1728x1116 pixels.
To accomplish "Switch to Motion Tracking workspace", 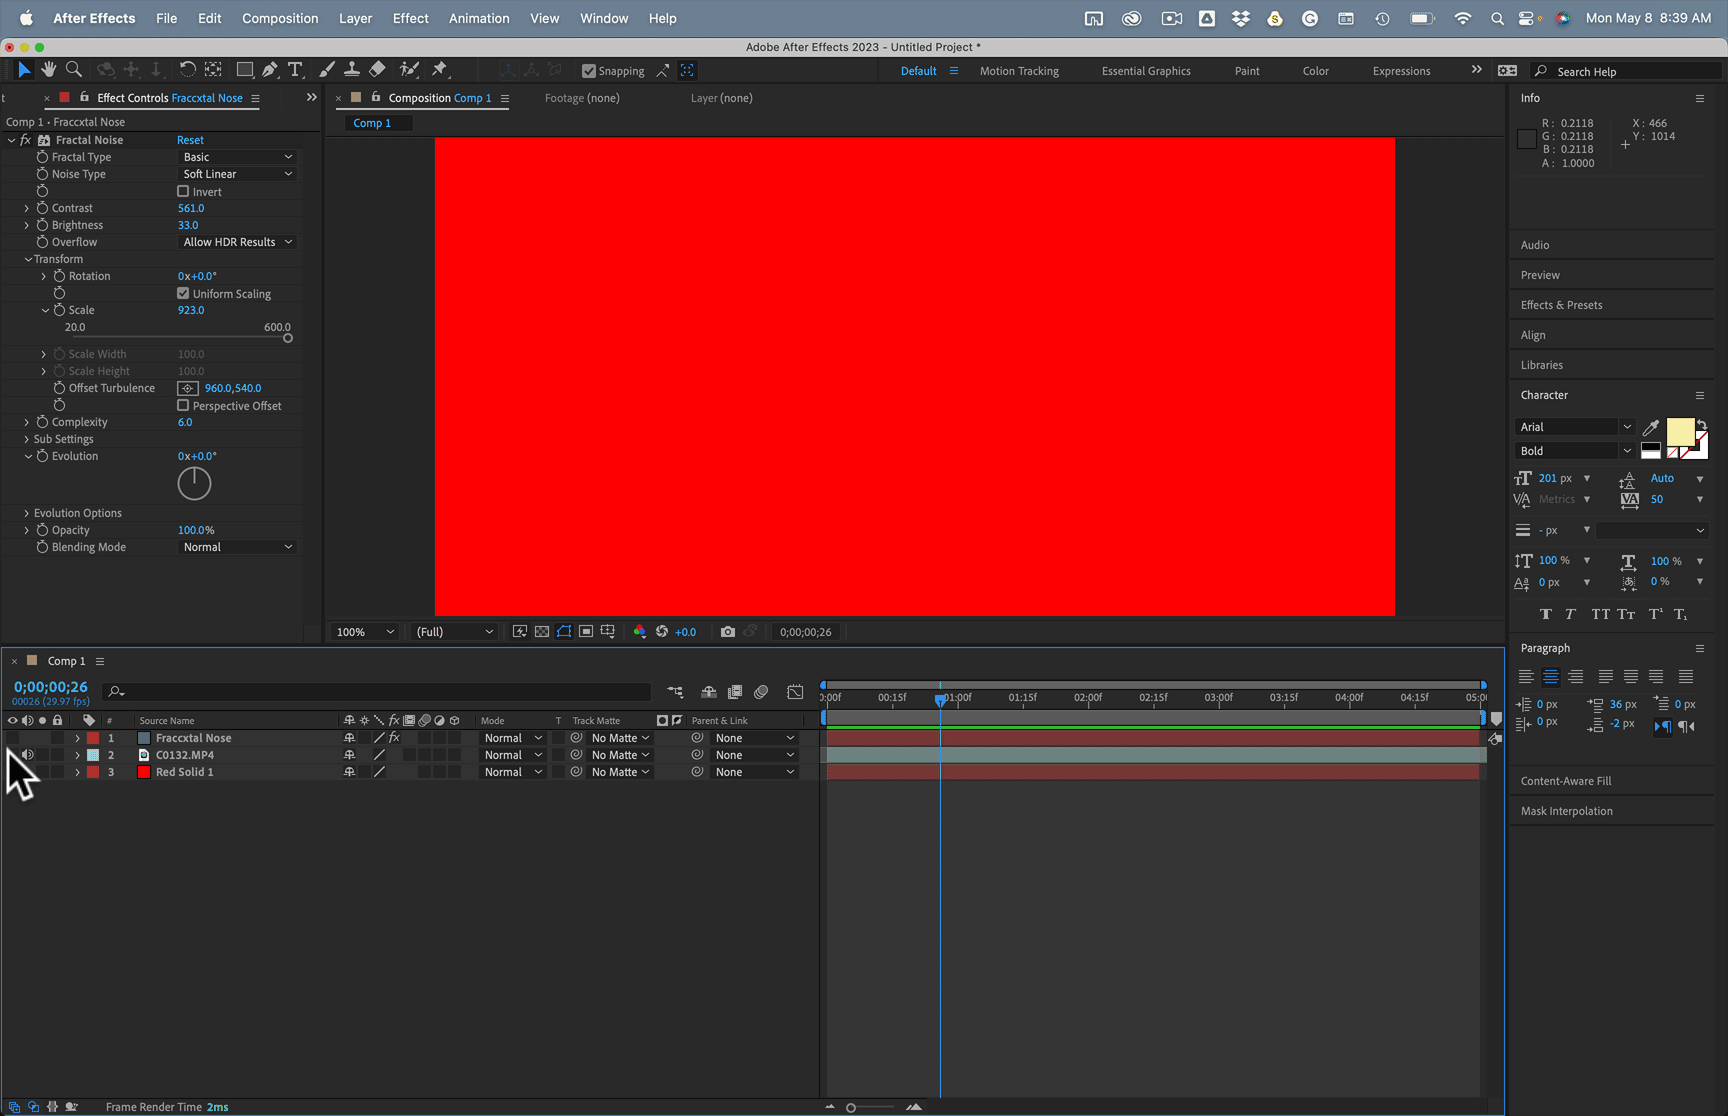I will point(1019,71).
